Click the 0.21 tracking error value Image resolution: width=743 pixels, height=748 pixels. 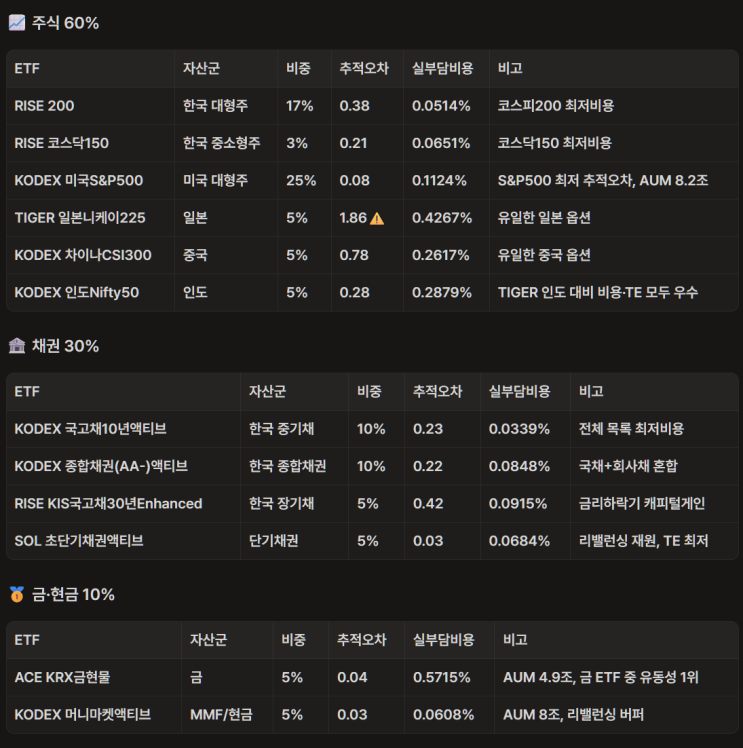[x=353, y=143]
